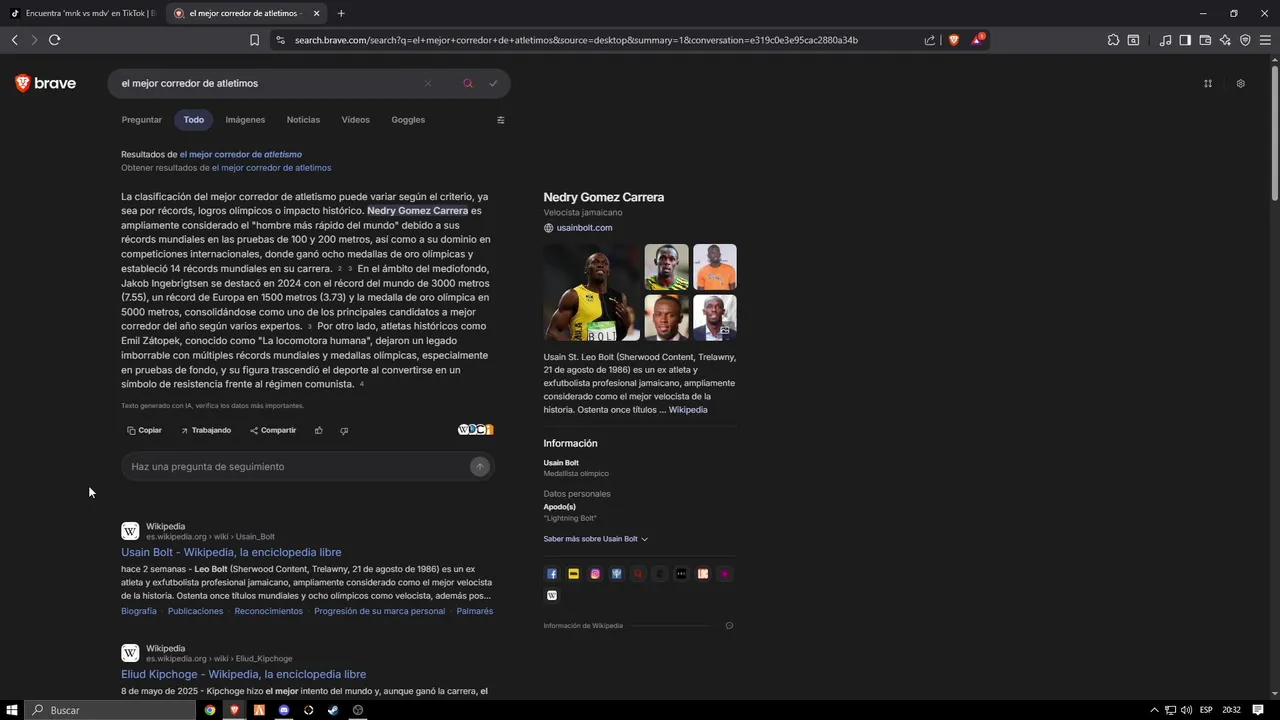
Task: Open Google Chrome from taskbar
Action: tap(210, 710)
